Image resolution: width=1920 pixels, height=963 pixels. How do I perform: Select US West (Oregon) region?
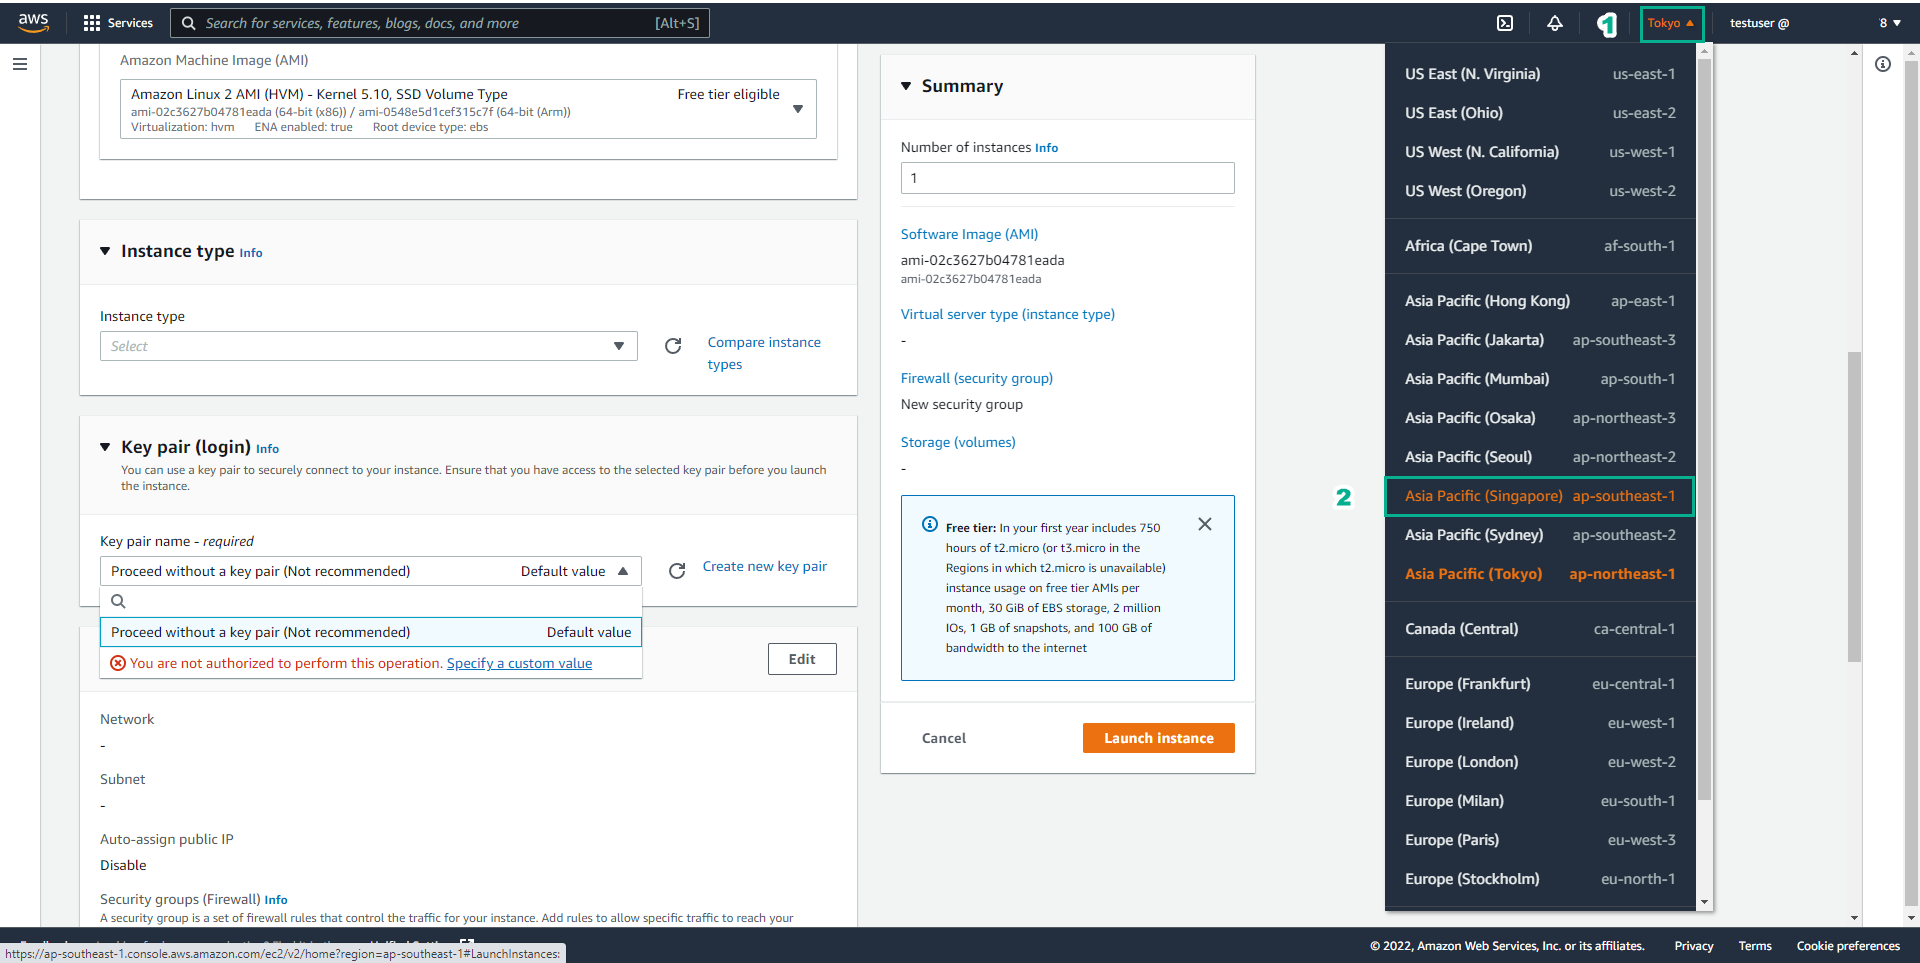[1540, 191]
